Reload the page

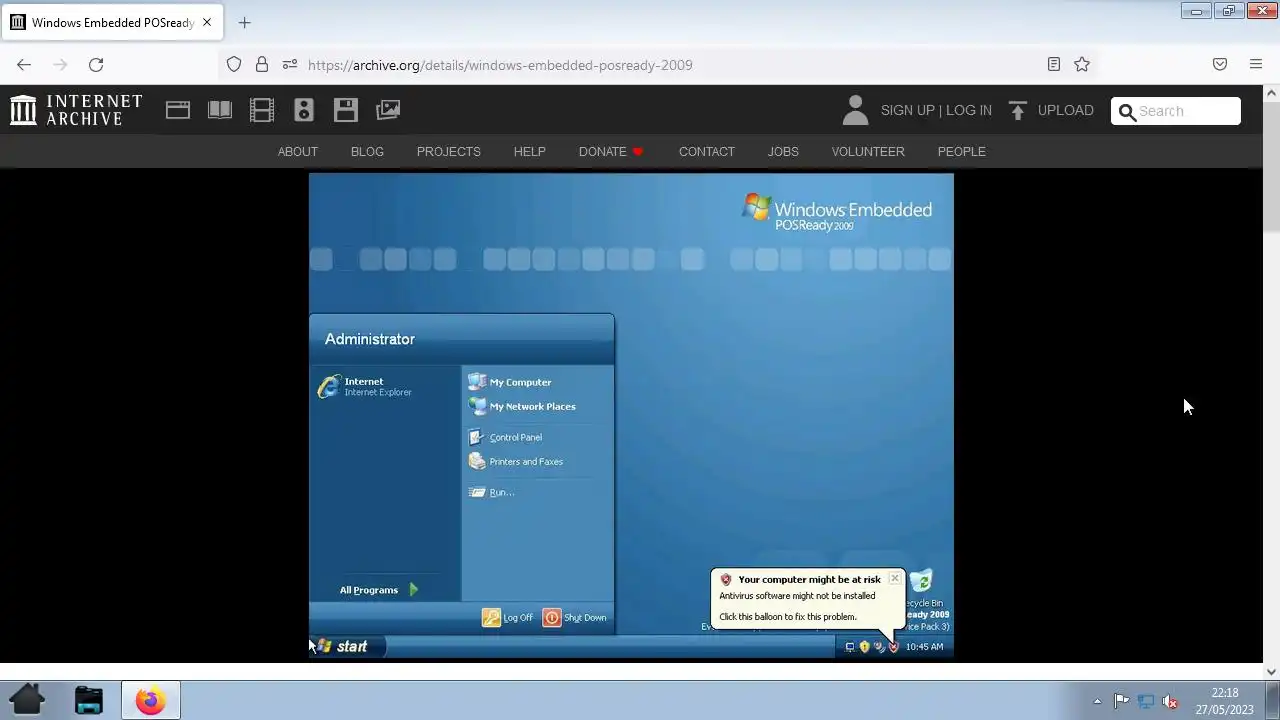point(96,64)
